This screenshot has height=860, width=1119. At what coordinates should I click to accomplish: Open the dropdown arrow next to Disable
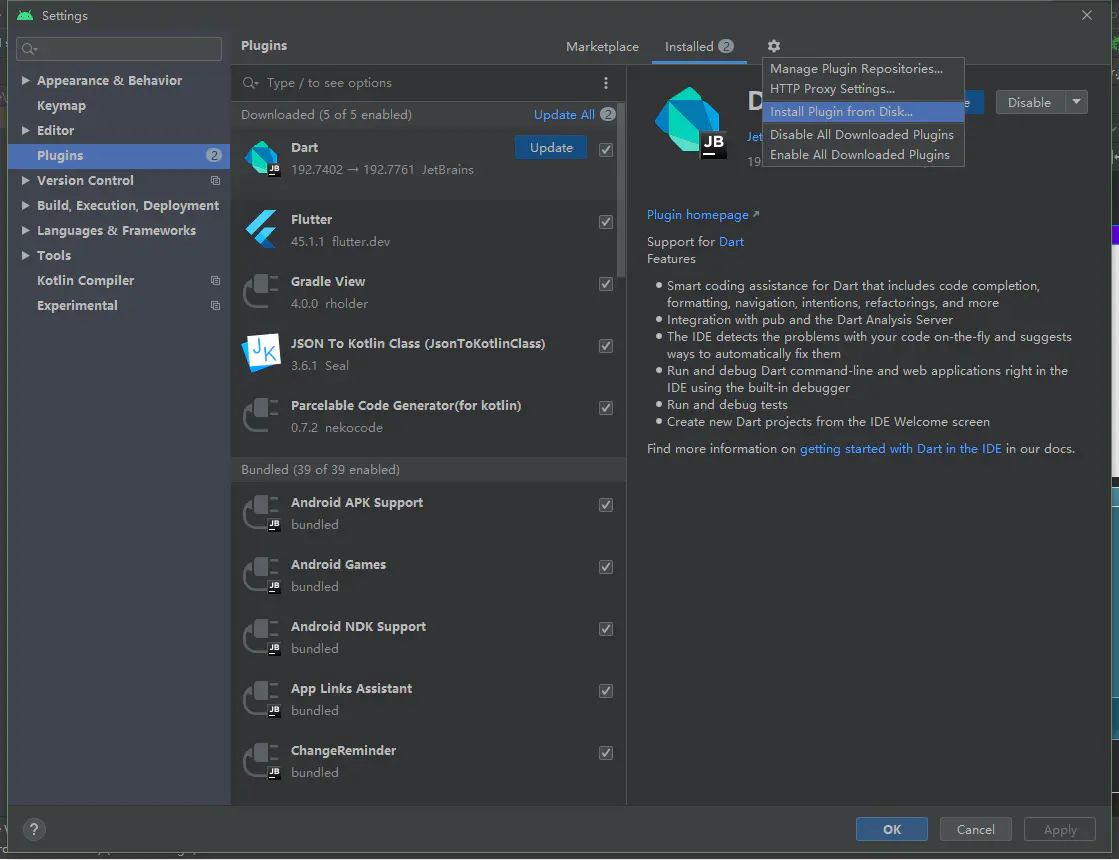click(x=1076, y=102)
